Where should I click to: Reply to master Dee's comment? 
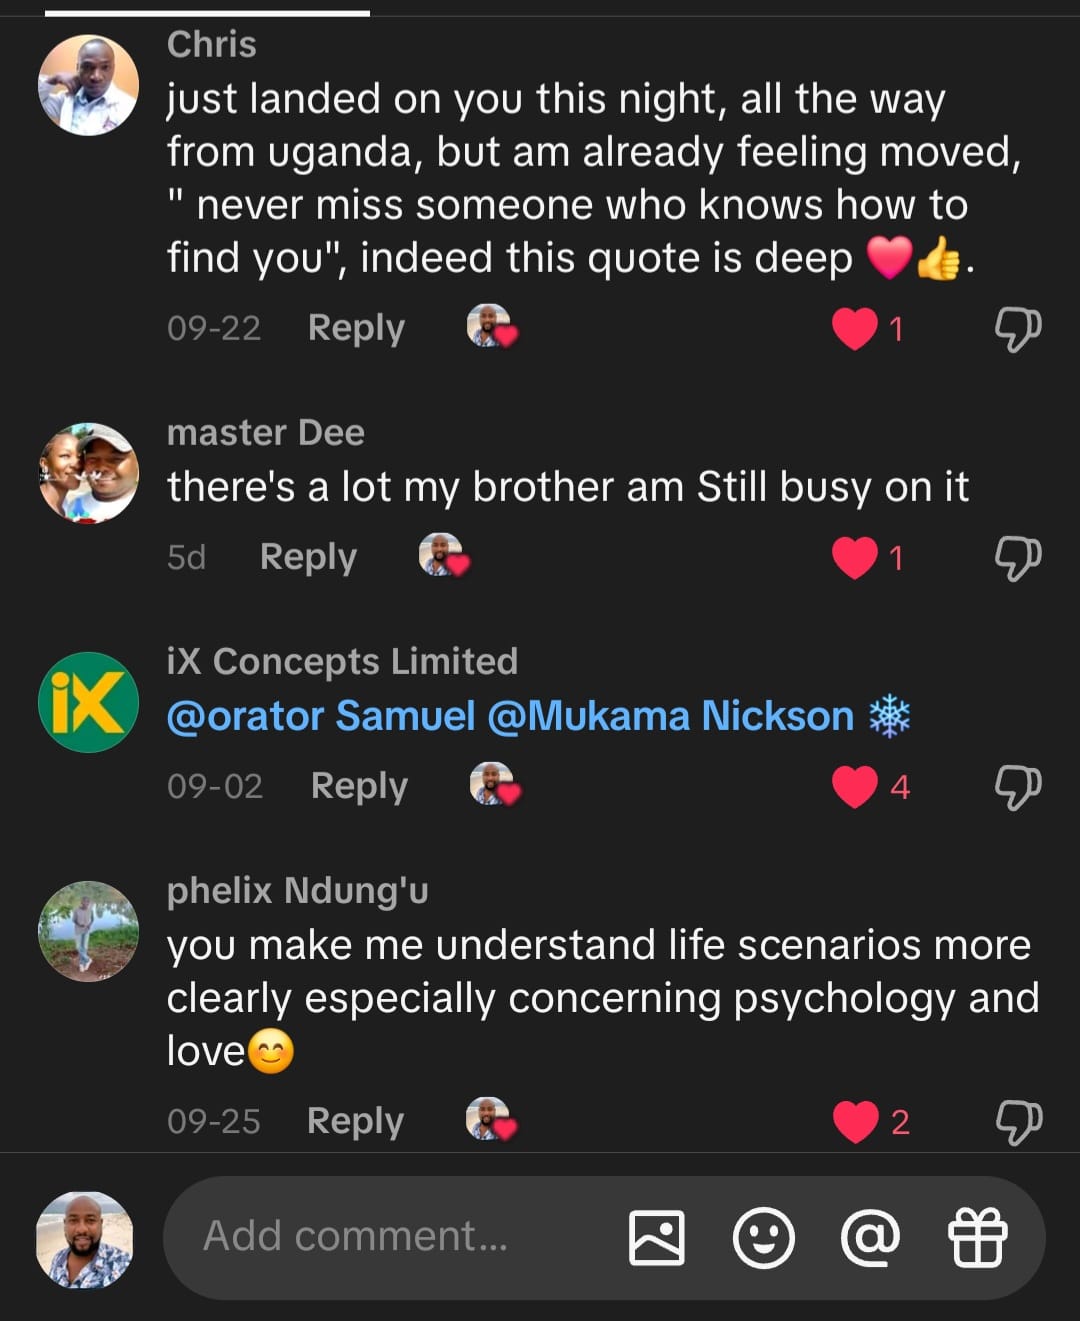point(308,557)
